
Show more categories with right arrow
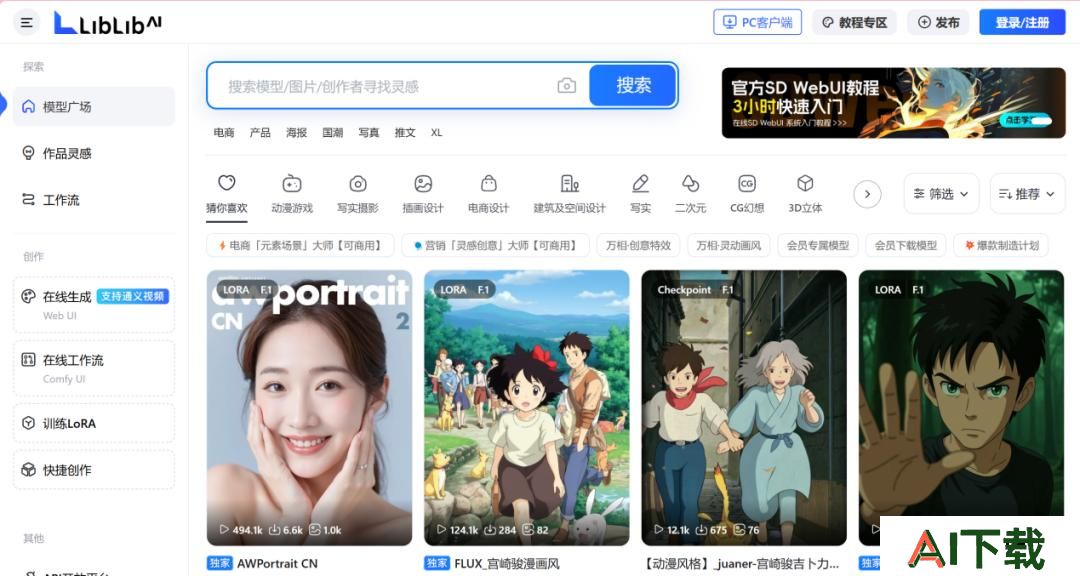tap(867, 194)
